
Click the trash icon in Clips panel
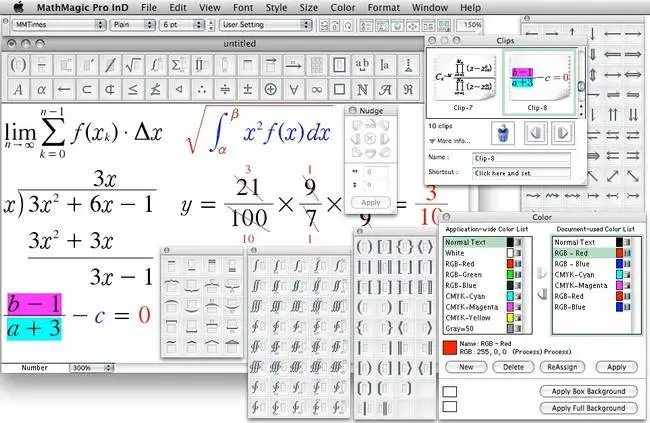click(x=503, y=133)
